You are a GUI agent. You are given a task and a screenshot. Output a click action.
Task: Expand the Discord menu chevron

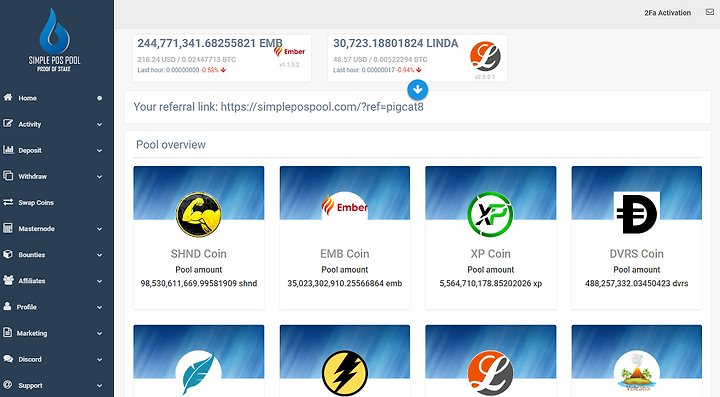click(100, 360)
